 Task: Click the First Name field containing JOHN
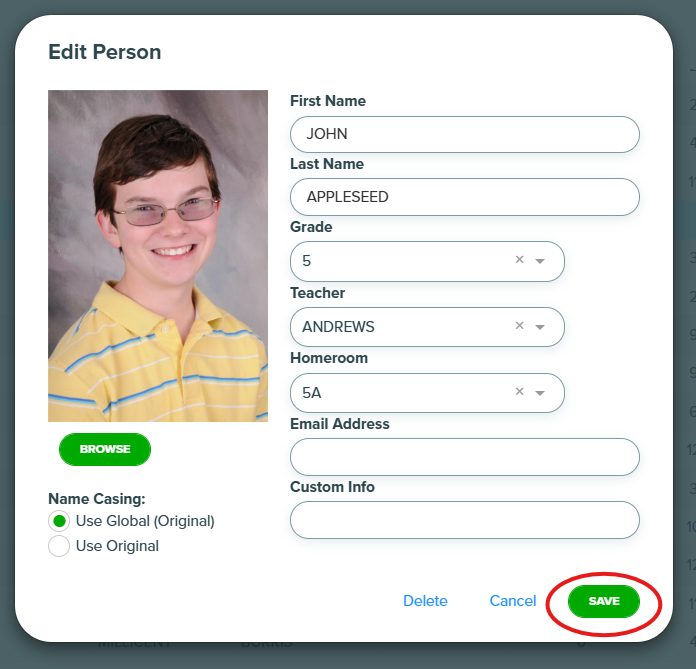465,135
